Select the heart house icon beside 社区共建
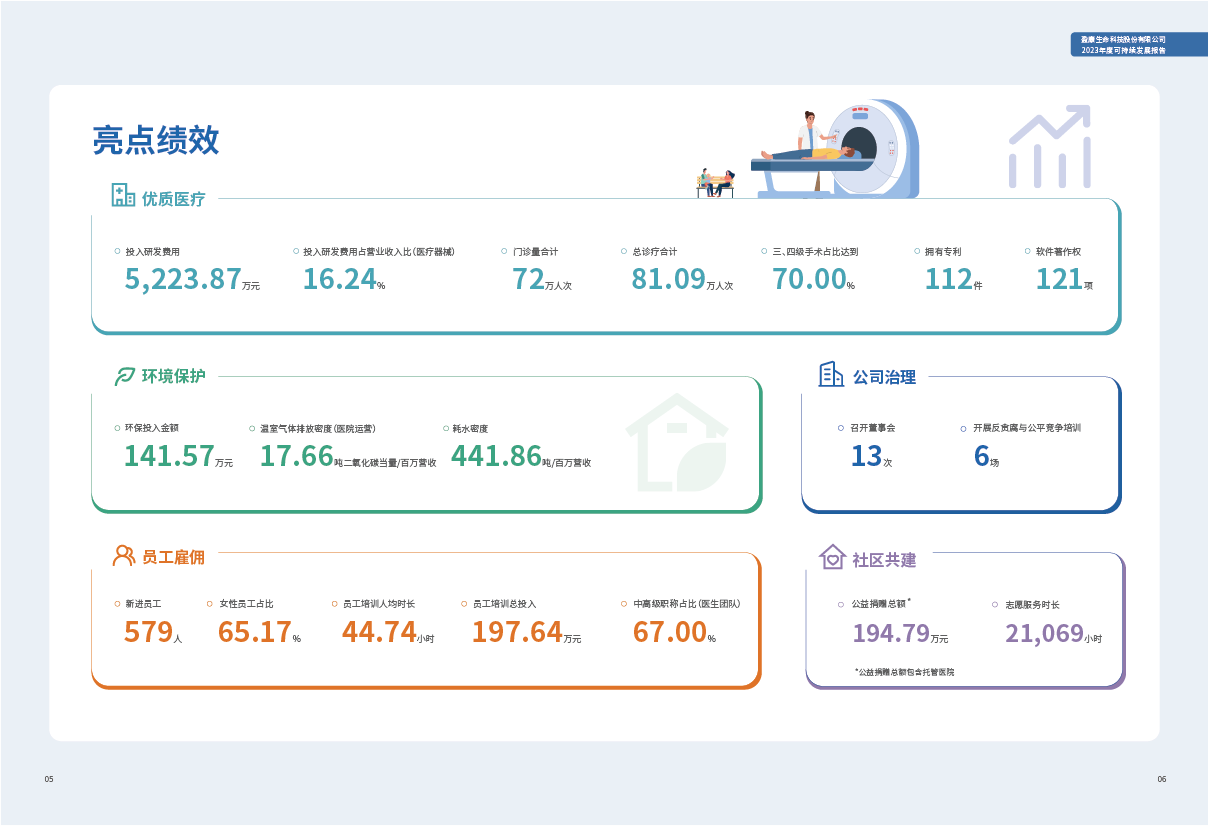Image resolution: width=1209 pixels, height=826 pixels. click(832, 557)
